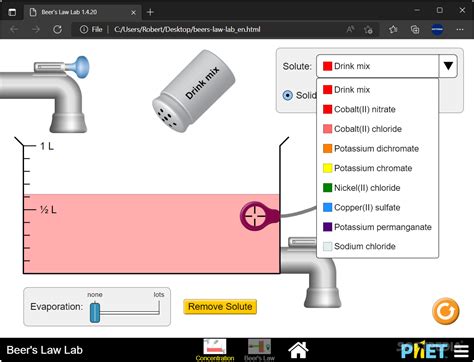
Task: Click the Remove Solute button
Action: pyautogui.click(x=220, y=307)
